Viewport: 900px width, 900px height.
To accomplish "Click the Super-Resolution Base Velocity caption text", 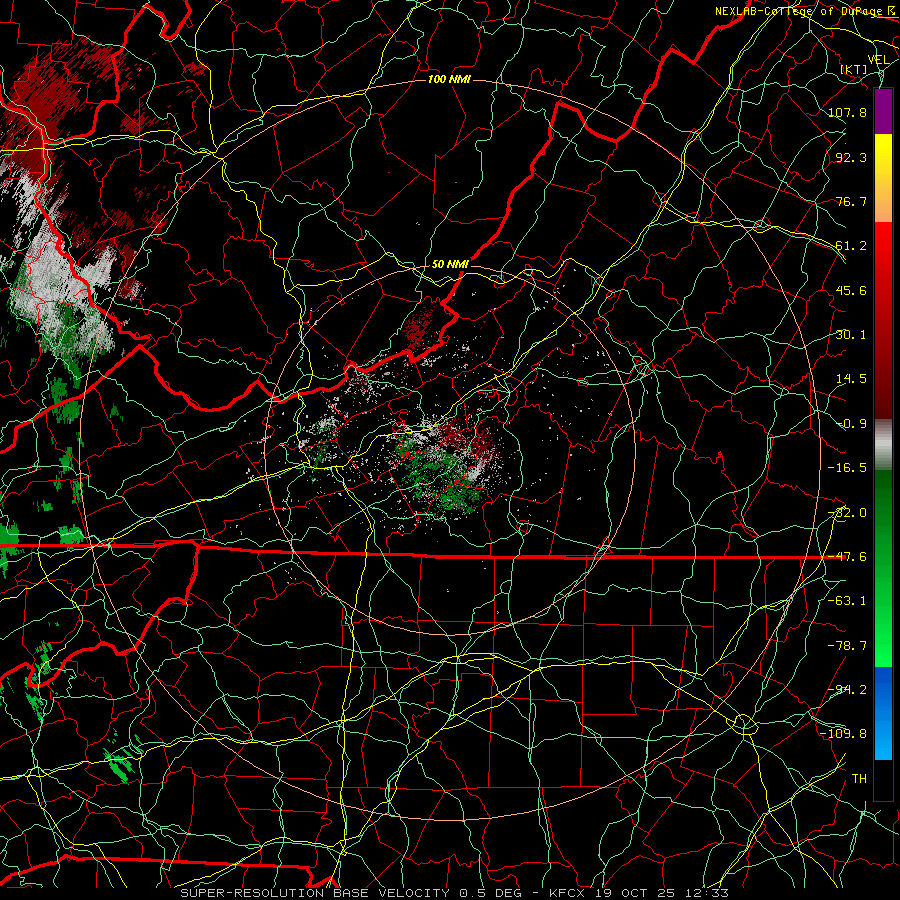I will coord(455,893).
